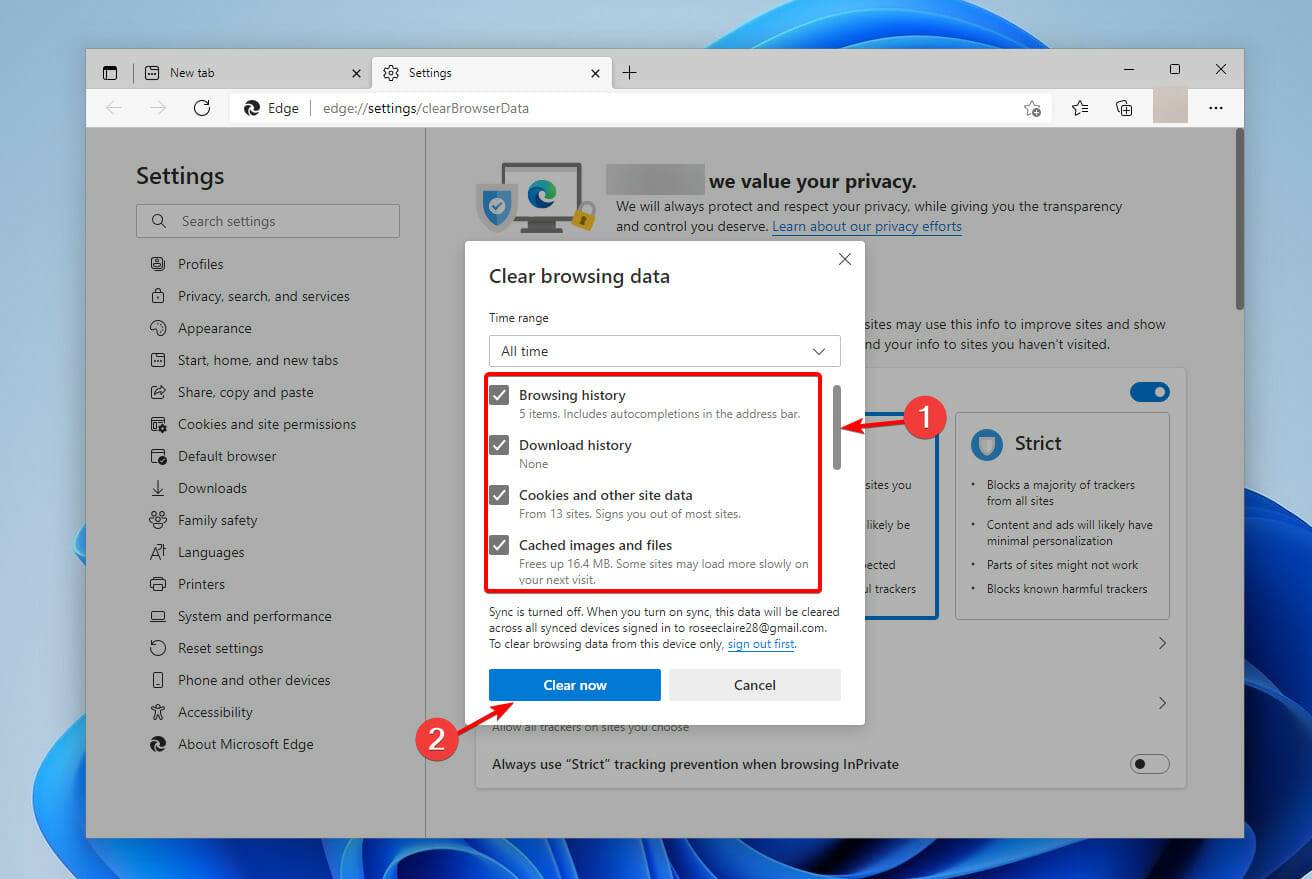This screenshot has height=879, width=1312.
Task: Click the Appearance icon in sidebar
Action: (x=158, y=328)
